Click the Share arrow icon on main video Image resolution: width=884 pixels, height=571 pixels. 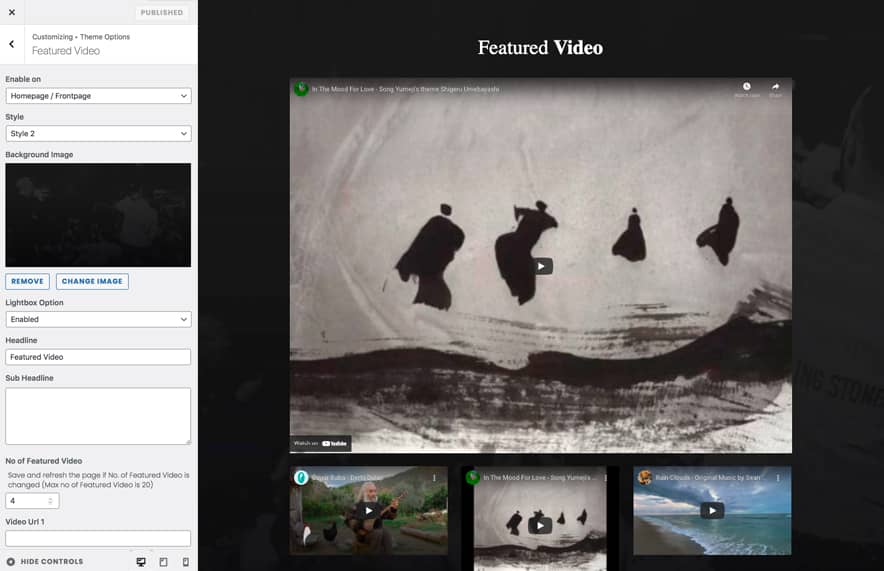(776, 89)
